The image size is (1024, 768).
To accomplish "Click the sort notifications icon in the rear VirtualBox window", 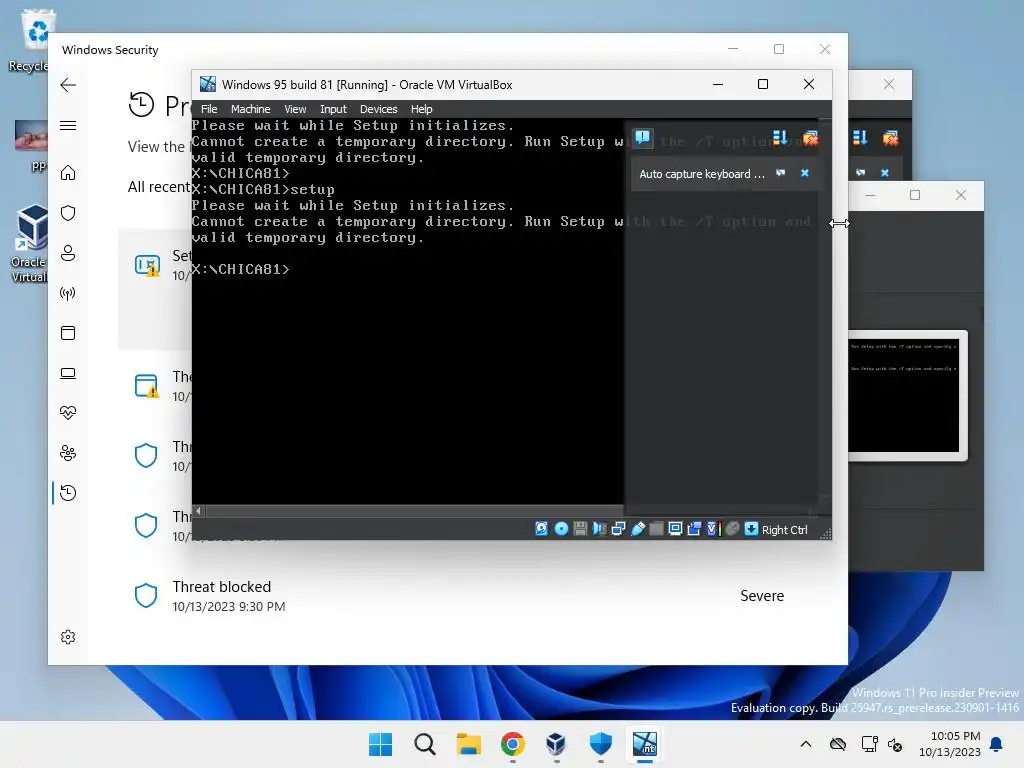I will (x=860, y=138).
